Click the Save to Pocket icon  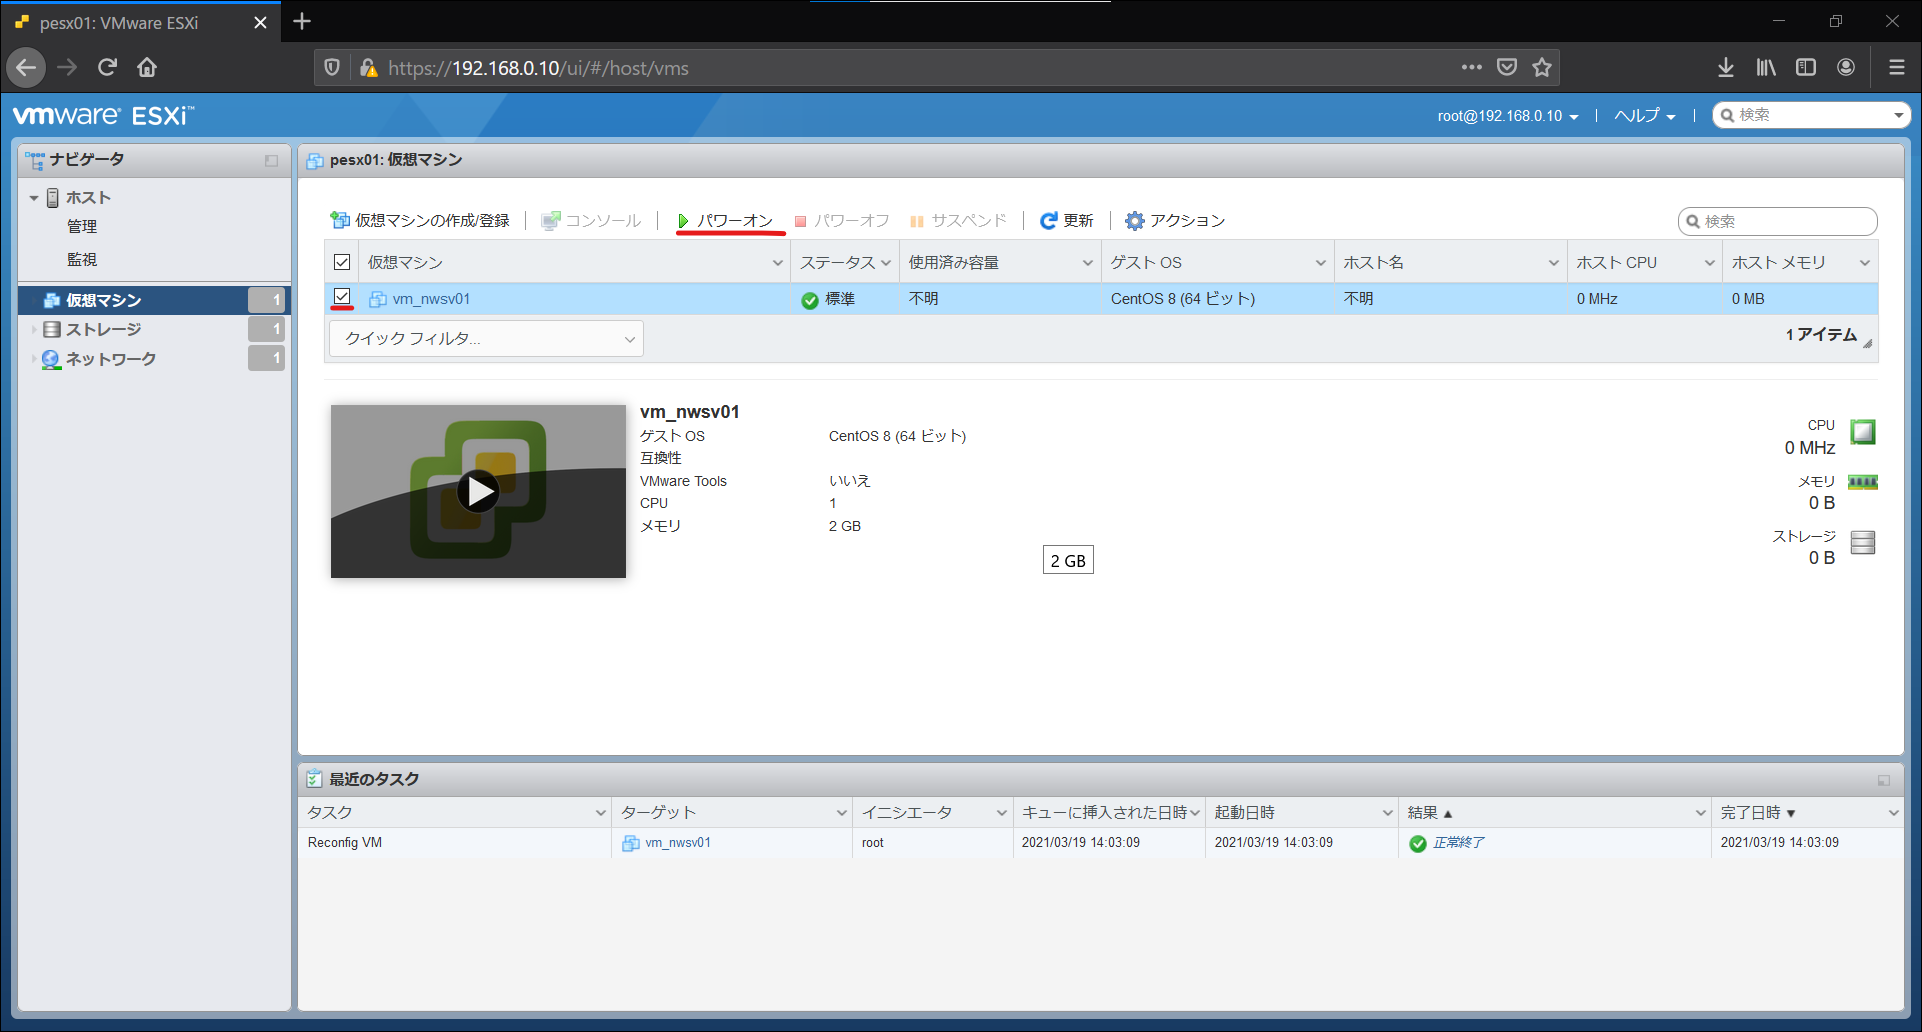pyautogui.click(x=1507, y=68)
